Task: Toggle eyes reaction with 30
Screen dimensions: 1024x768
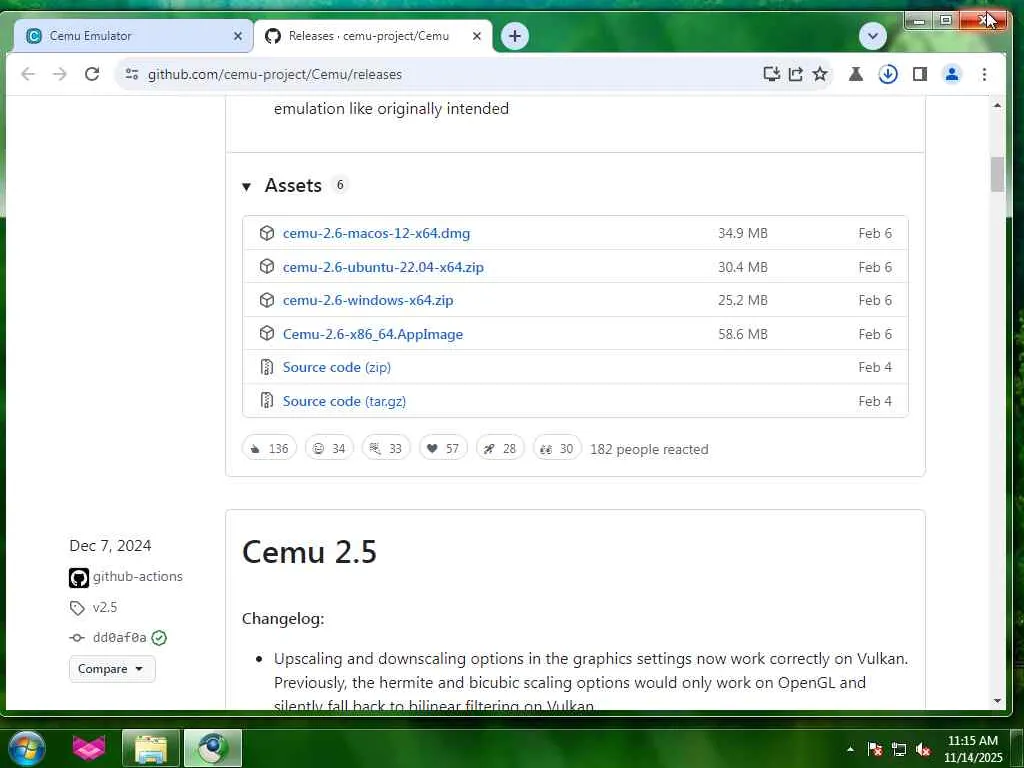Action: click(557, 448)
